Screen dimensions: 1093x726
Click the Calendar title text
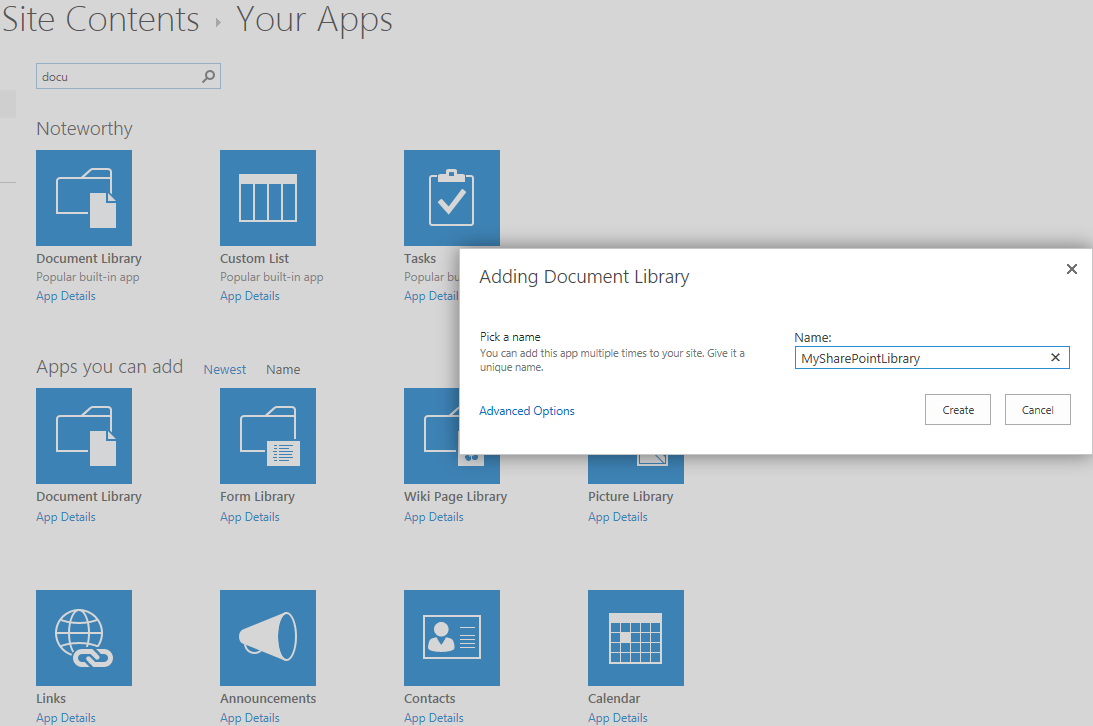pos(613,698)
